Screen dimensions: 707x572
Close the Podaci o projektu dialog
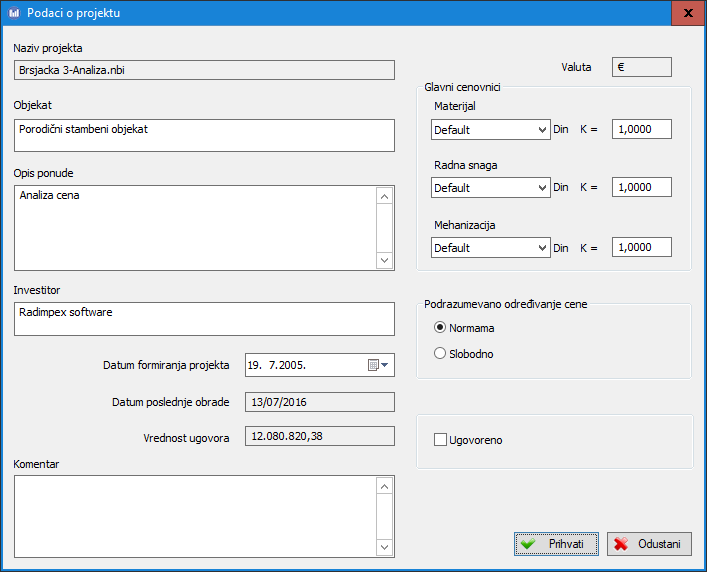pyautogui.click(x=685, y=14)
